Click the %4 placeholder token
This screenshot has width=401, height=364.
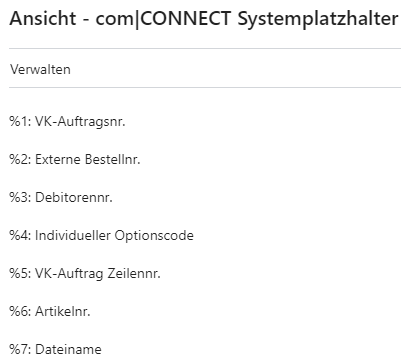[x=20, y=235]
